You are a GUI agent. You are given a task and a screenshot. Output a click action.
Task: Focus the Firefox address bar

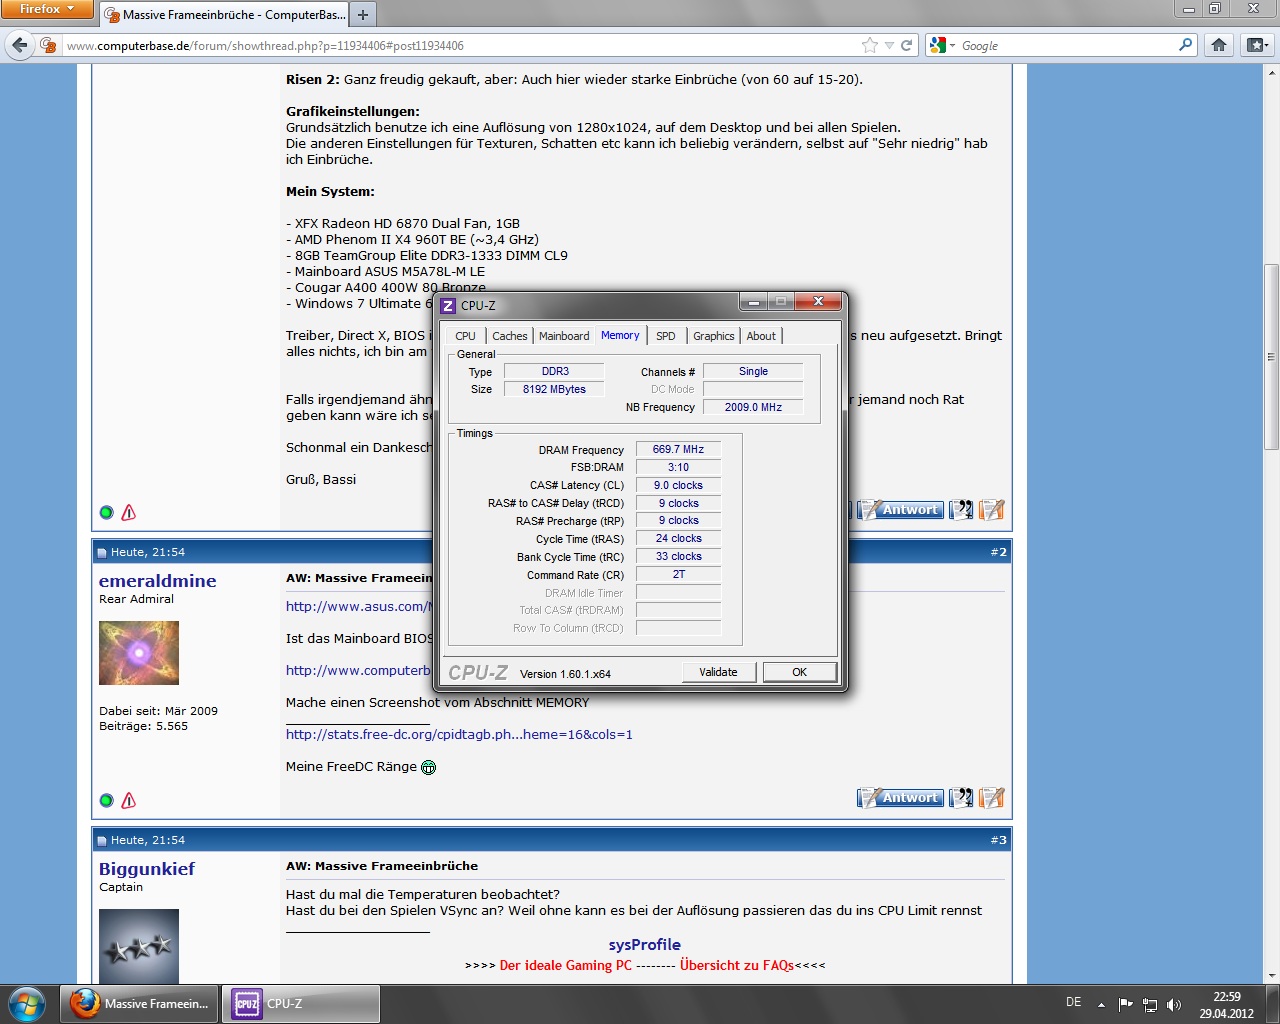coord(460,45)
